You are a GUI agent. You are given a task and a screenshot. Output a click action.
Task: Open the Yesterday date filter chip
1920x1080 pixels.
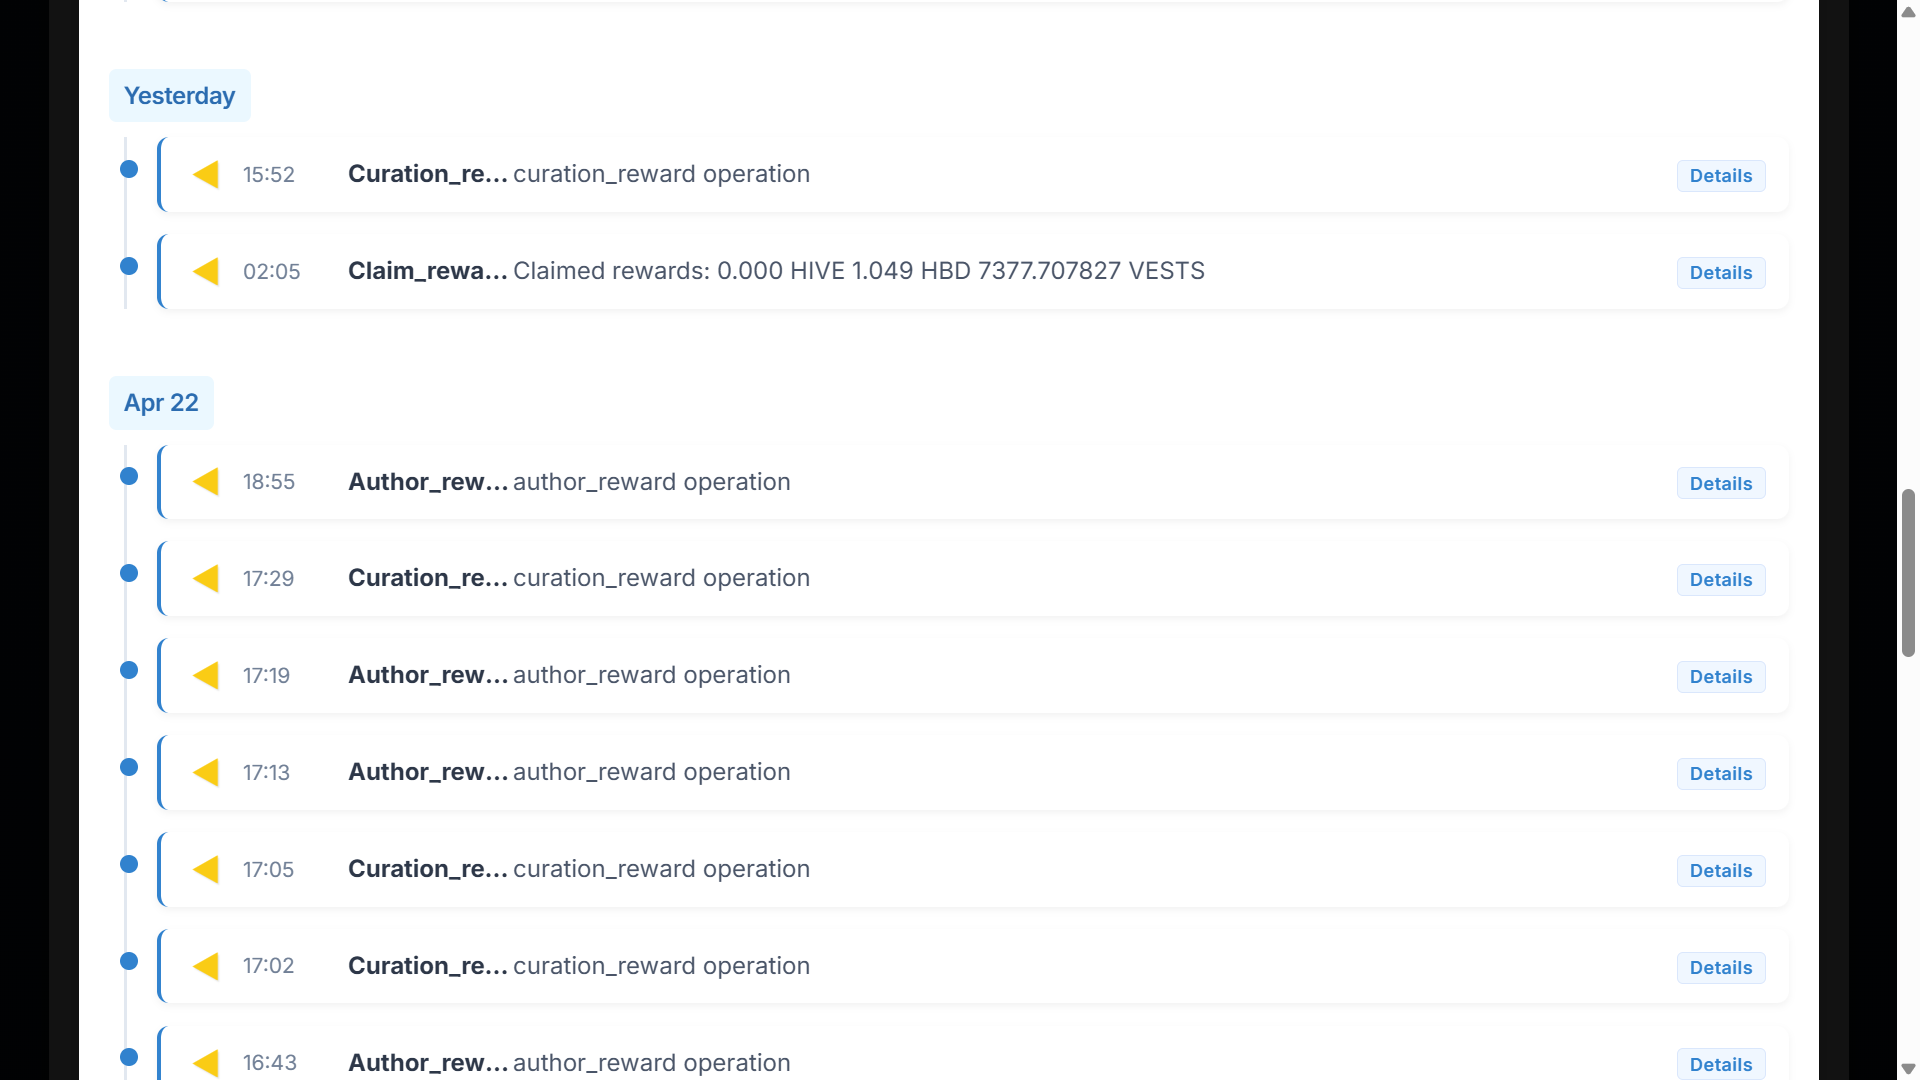(179, 95)
